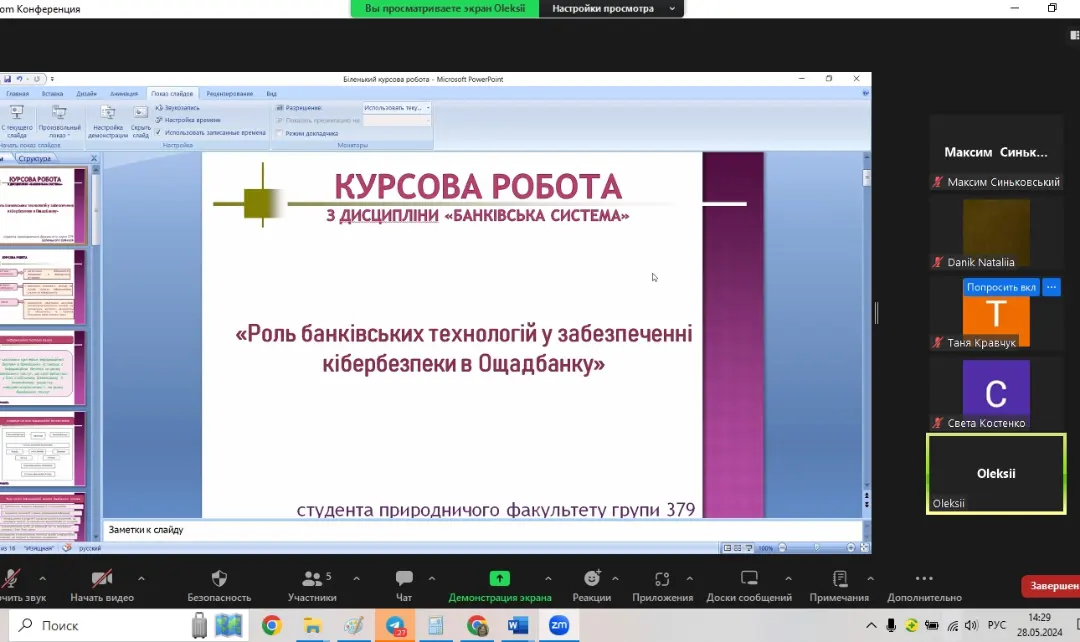This screenshot has width=1080, height=642.
Task: Enable 'Режим докладчика' checkbox
Action: point(280,133)
